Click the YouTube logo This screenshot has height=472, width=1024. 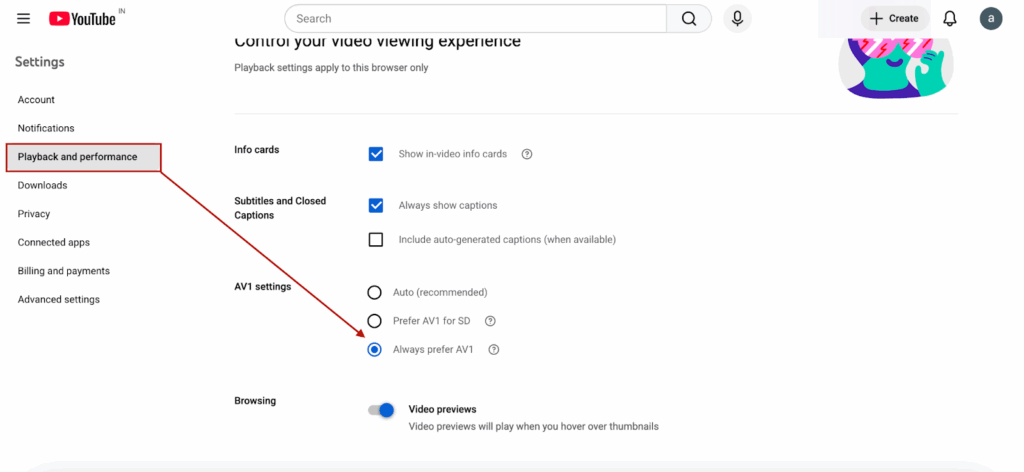click(82, 19)
